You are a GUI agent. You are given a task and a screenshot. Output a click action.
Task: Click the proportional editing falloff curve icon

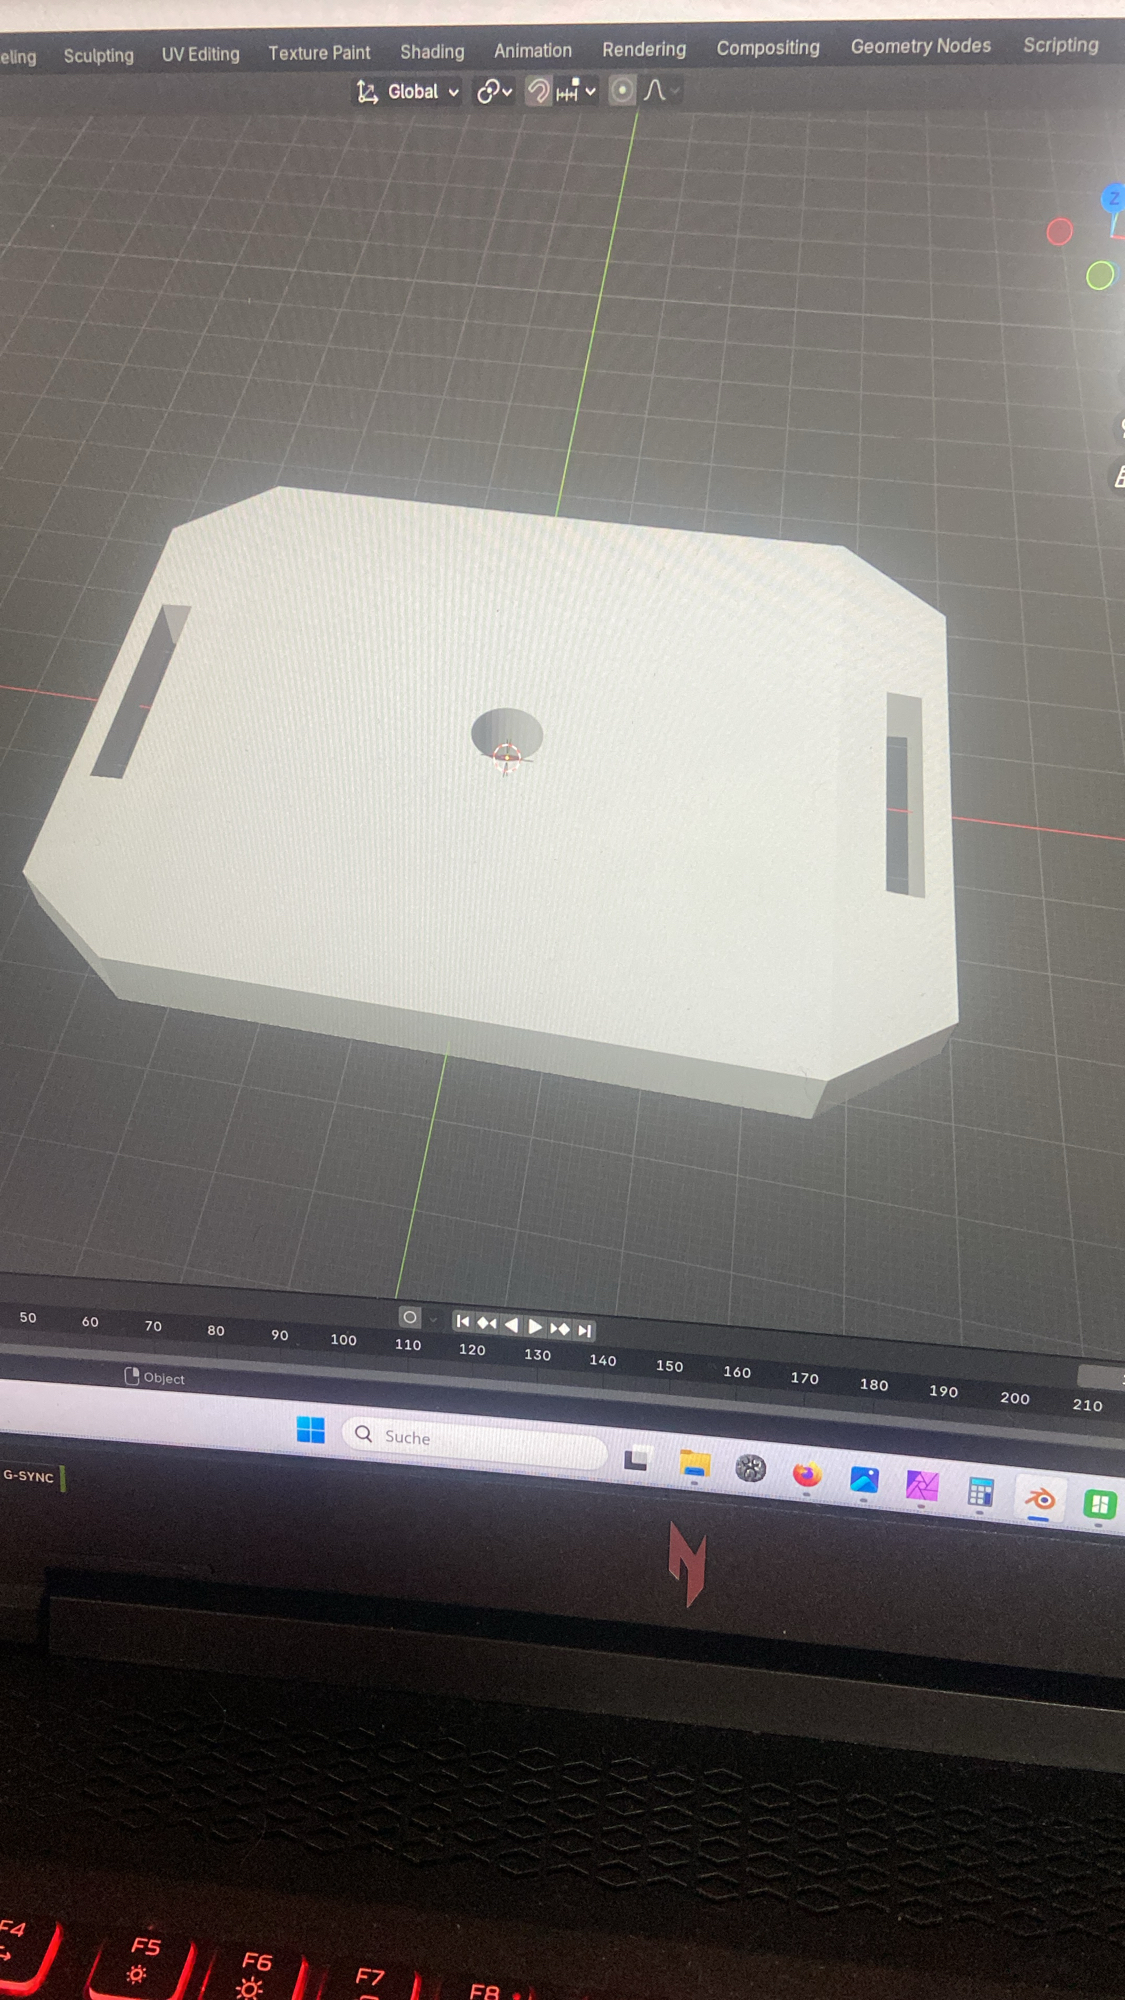click(x=656, y=91)
